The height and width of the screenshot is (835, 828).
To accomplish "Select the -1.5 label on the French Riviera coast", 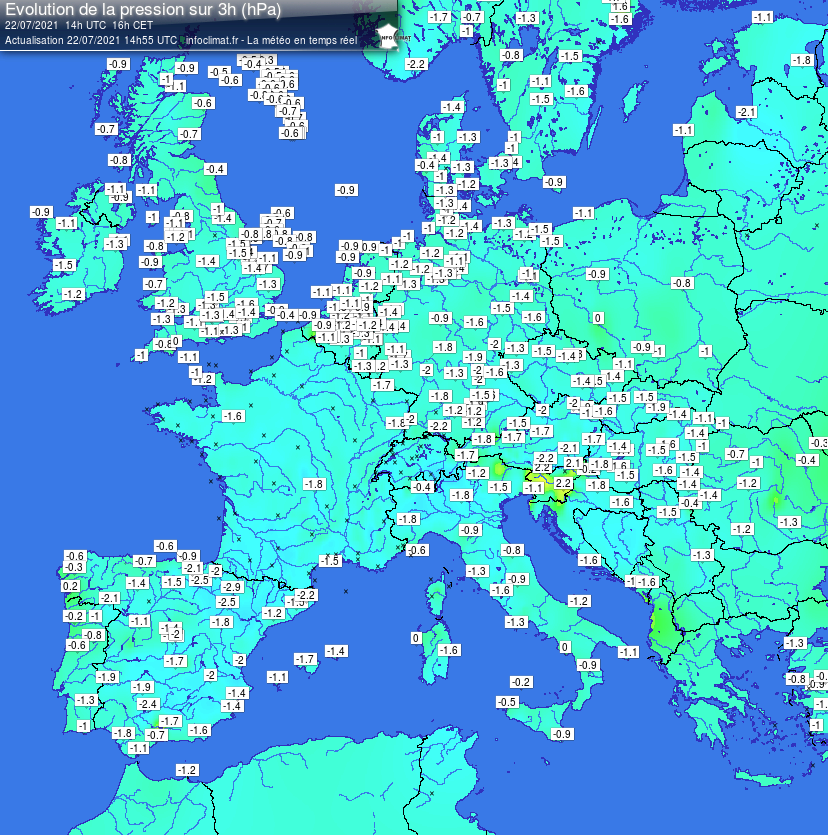I will pos(330,561).
